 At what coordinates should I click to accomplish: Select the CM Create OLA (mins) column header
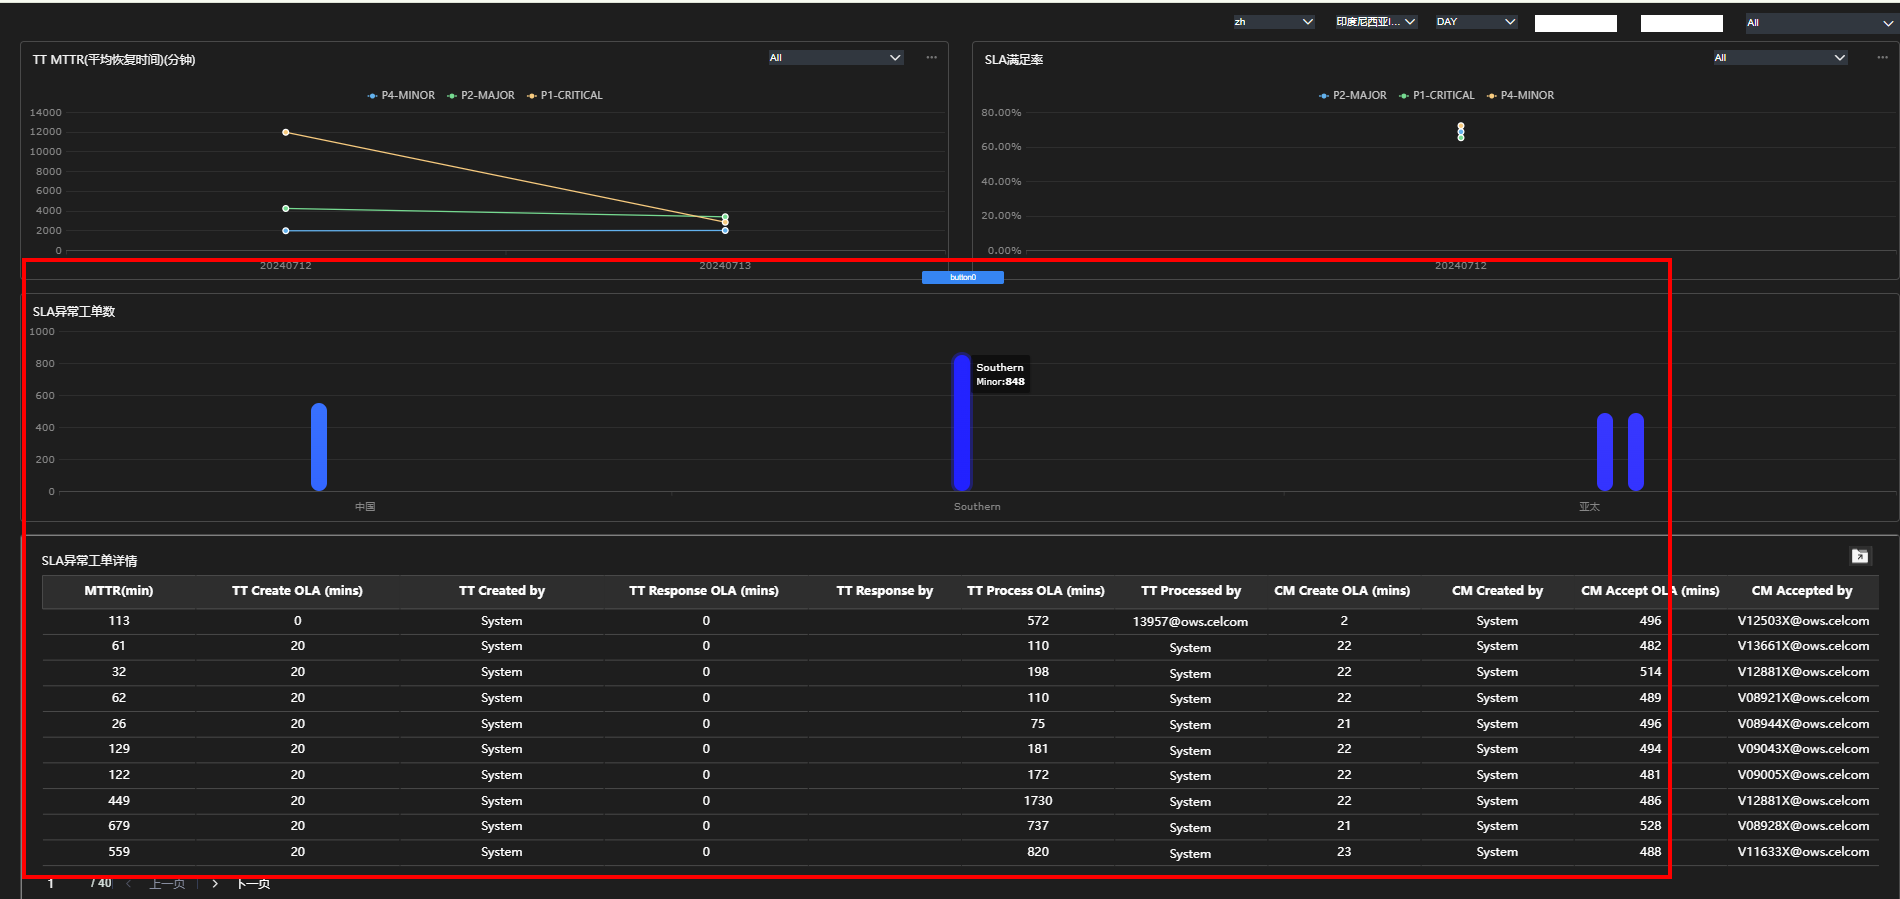(x=1342, y=591)
